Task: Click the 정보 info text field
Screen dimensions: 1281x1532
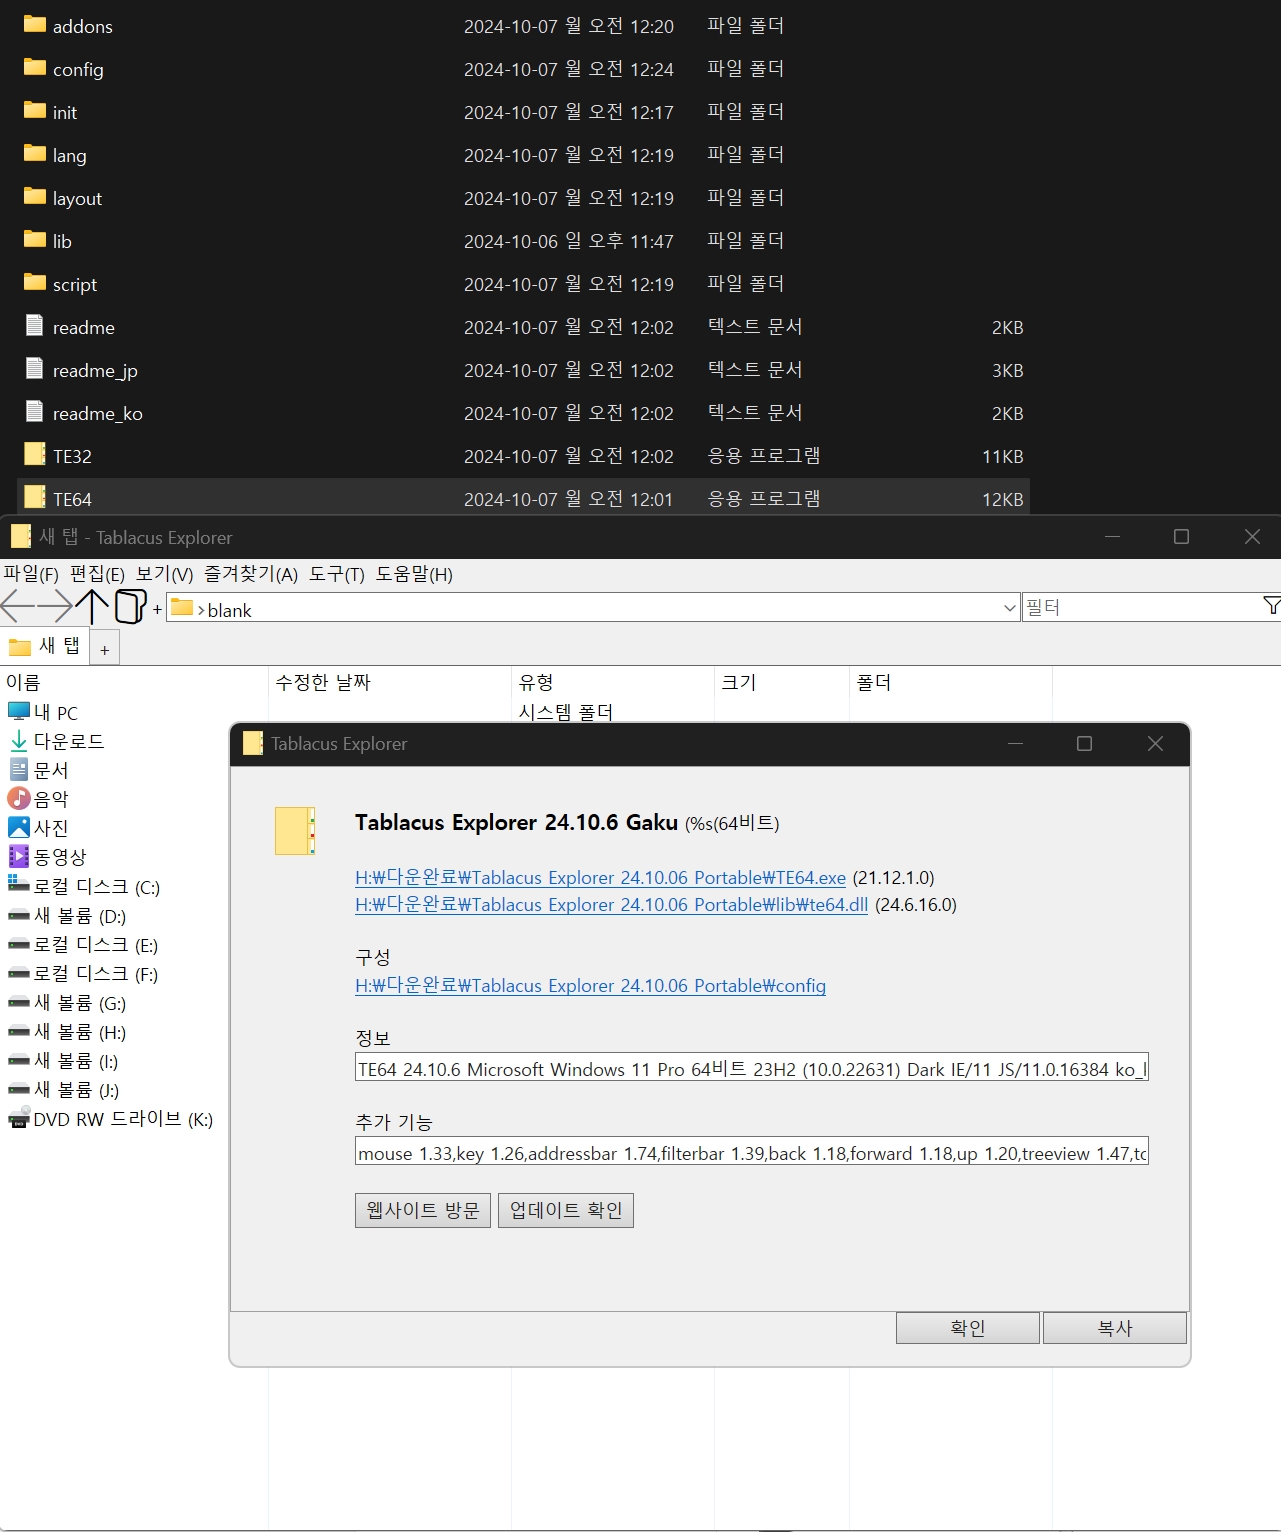Action: click(752, 1068)
